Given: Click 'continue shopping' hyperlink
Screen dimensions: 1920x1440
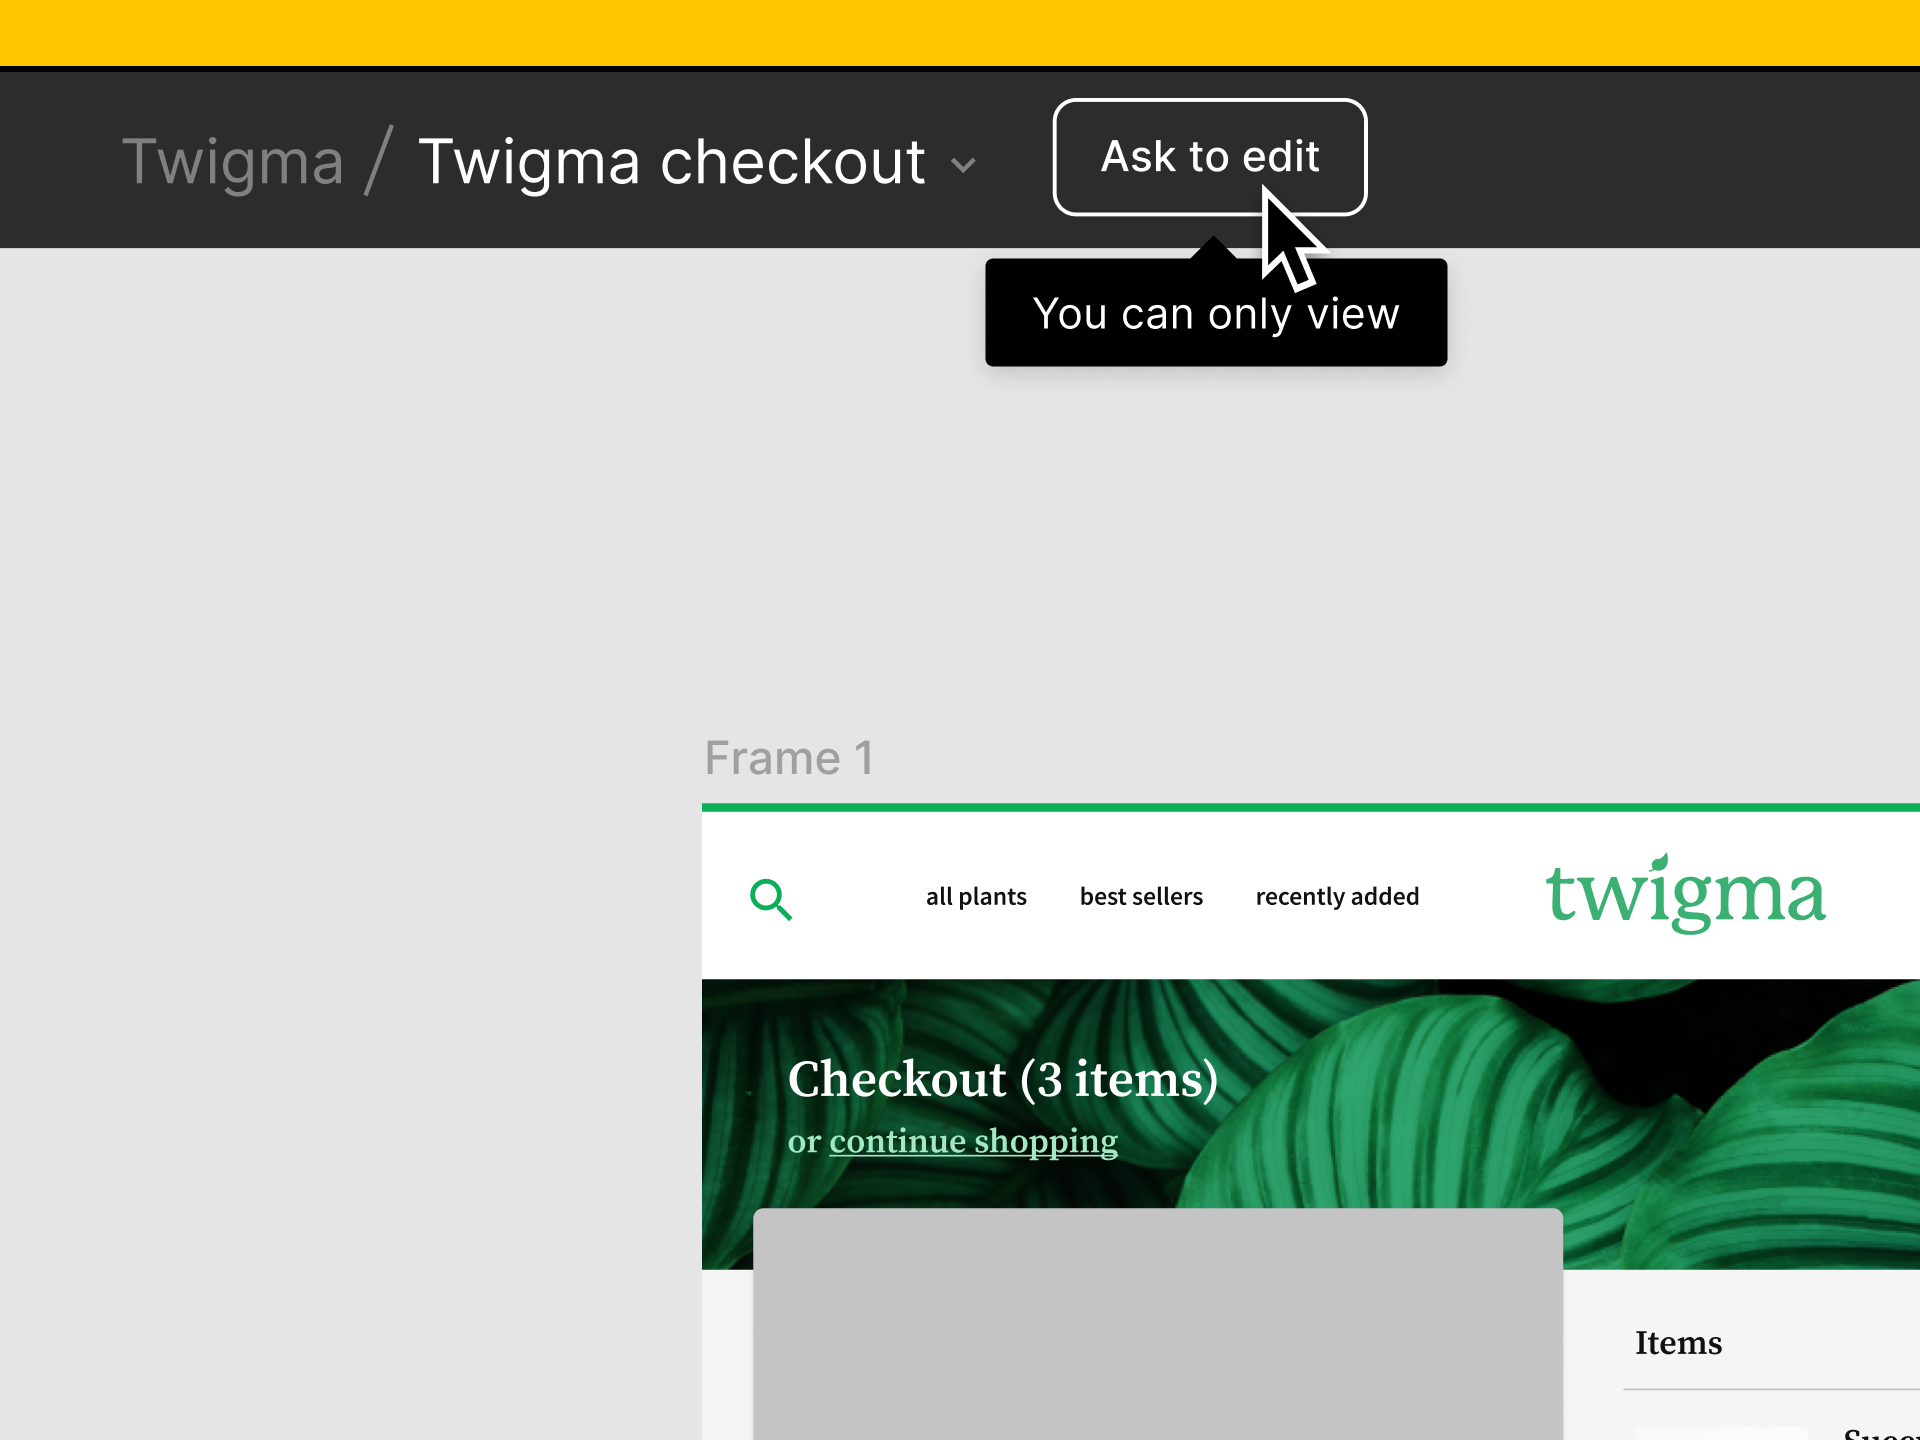Looking at the screenshot, I should pyautogui.click(x=974, y=1139).
